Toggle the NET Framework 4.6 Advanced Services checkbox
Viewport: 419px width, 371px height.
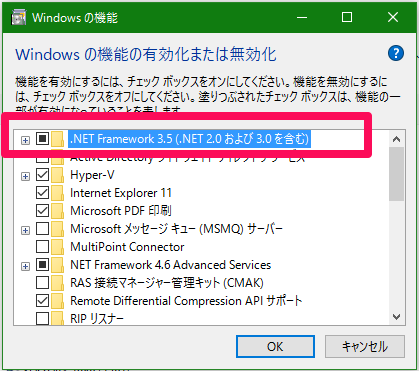(x=42, y=265)
